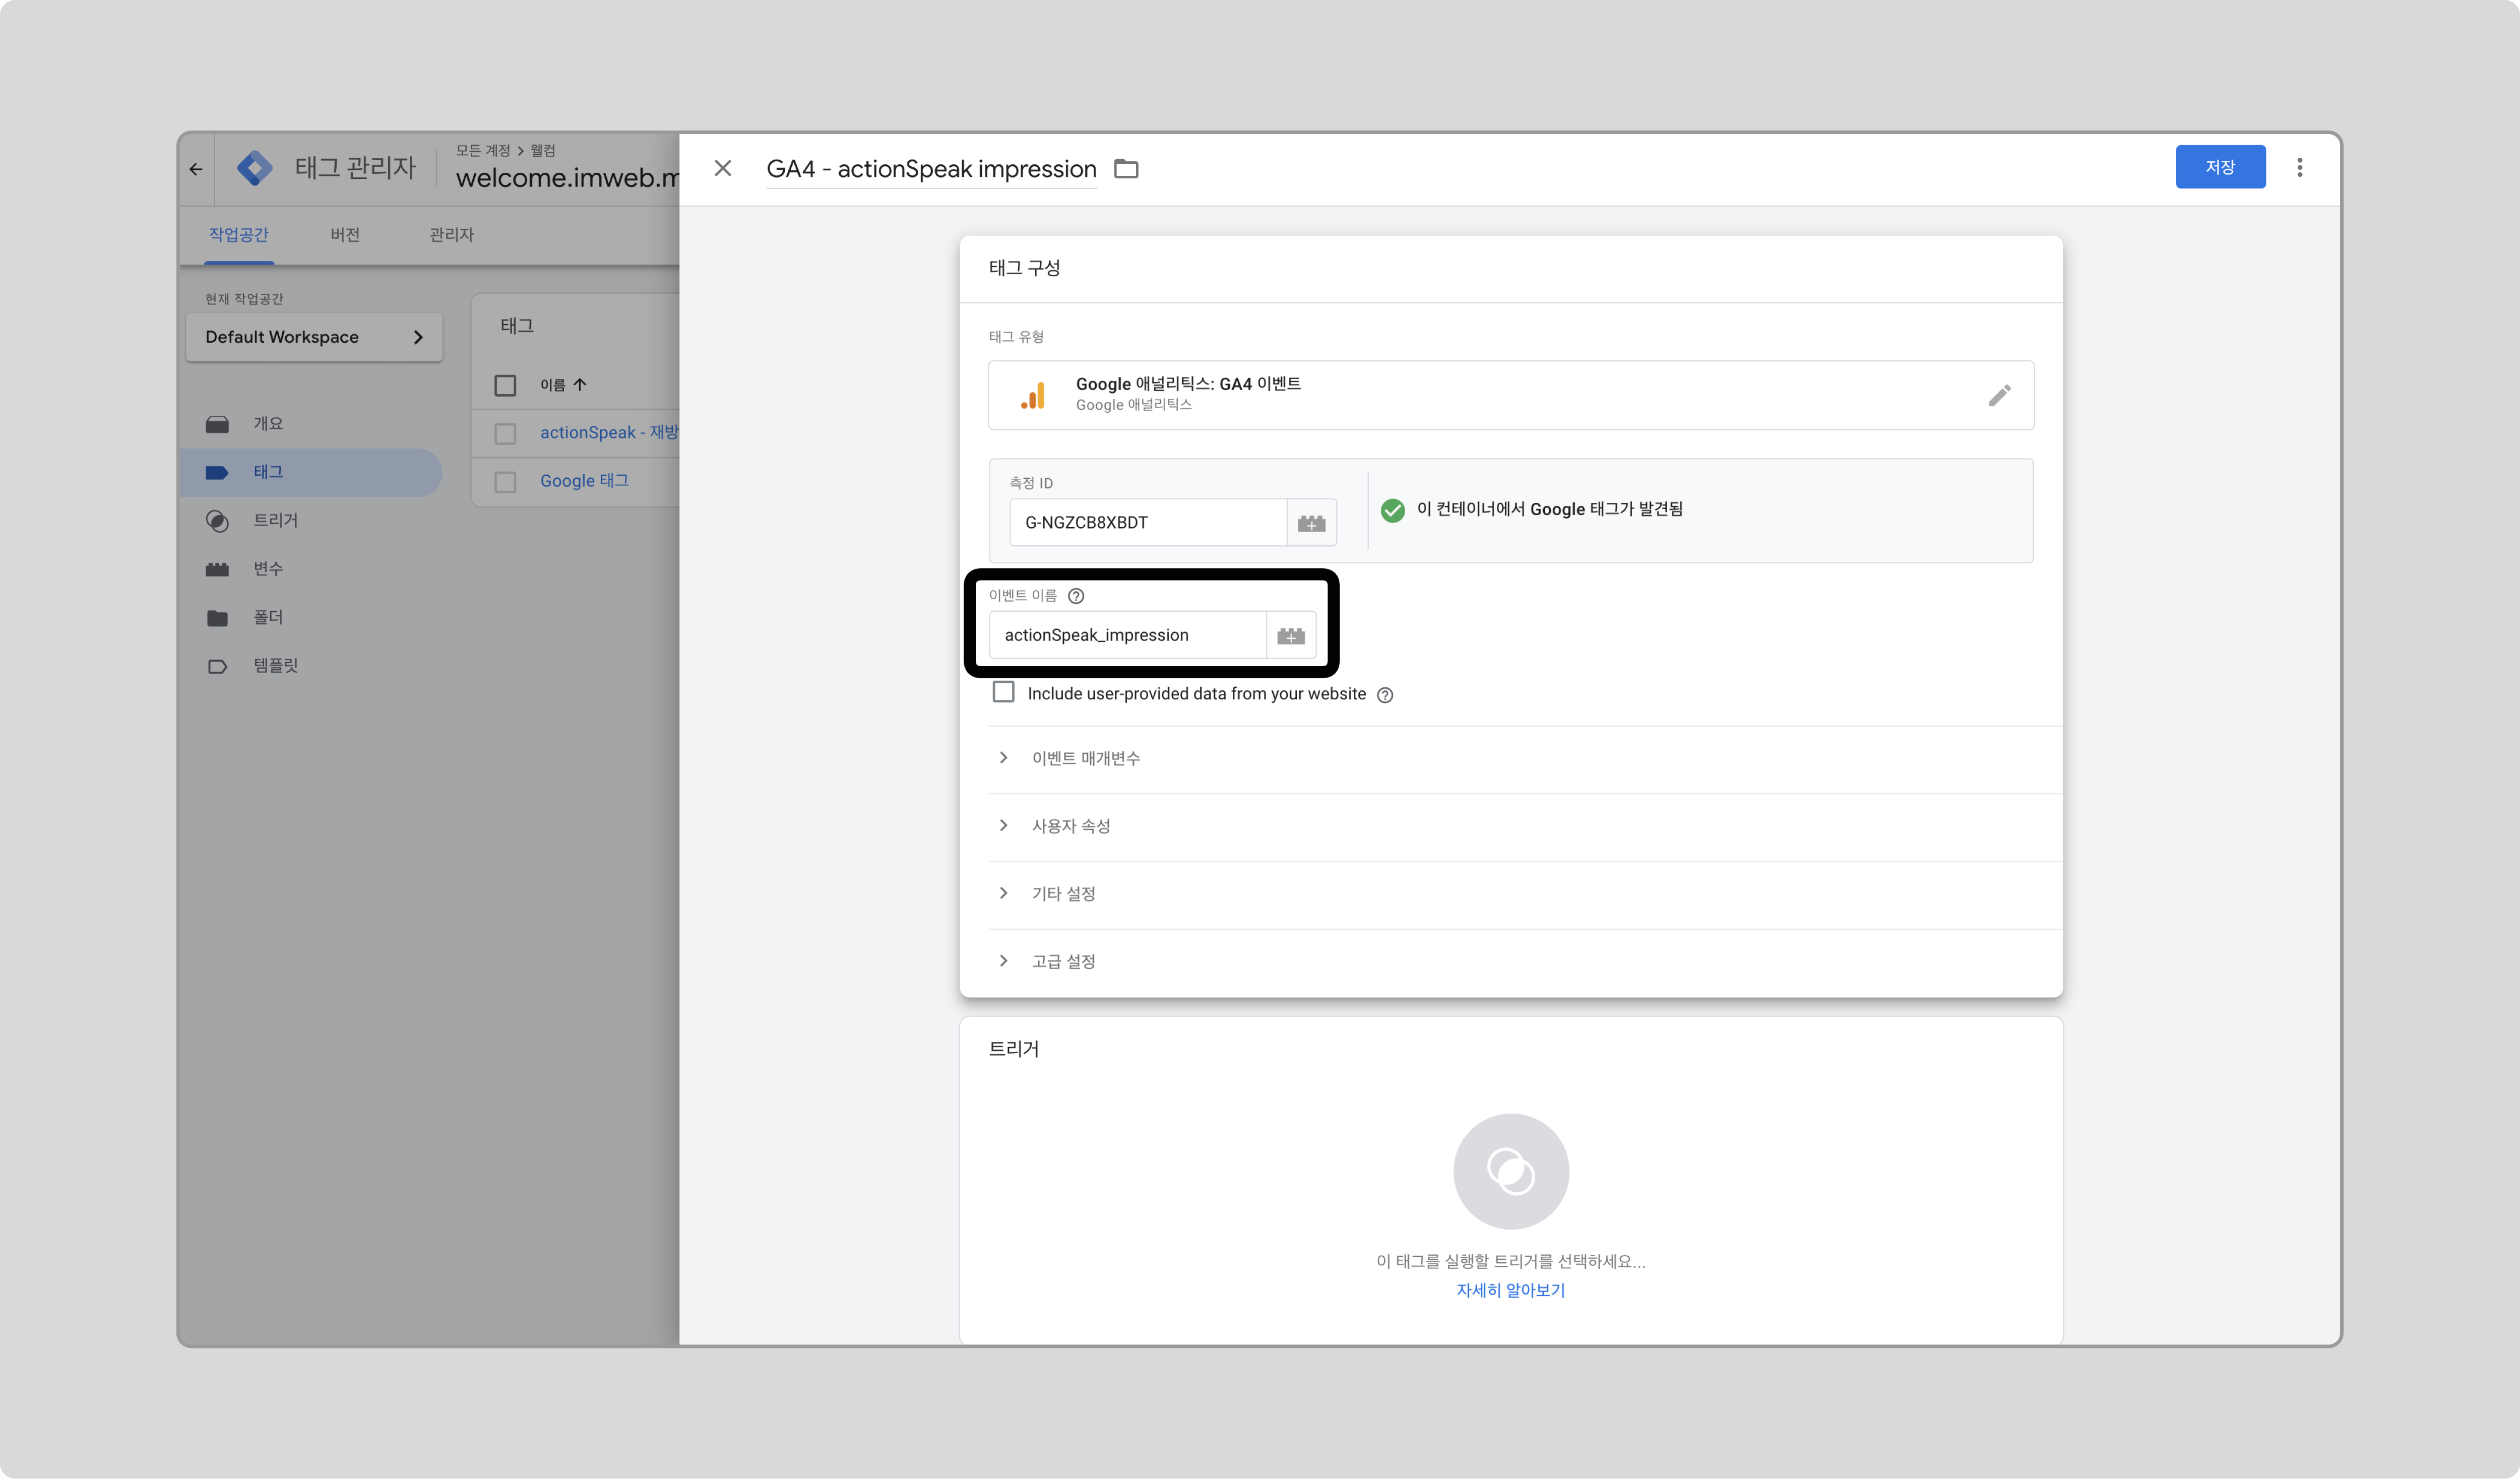Close the GA4 tag editor panel
2520x1479 pixels.
coord(723,168)
